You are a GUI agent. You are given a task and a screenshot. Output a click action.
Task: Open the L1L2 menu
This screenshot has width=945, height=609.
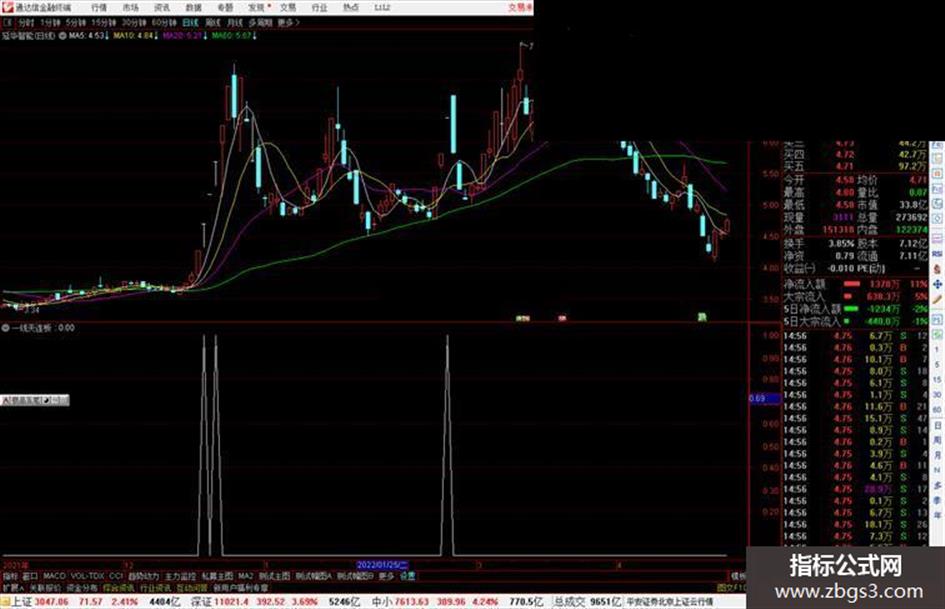click(x=382, y=7)
